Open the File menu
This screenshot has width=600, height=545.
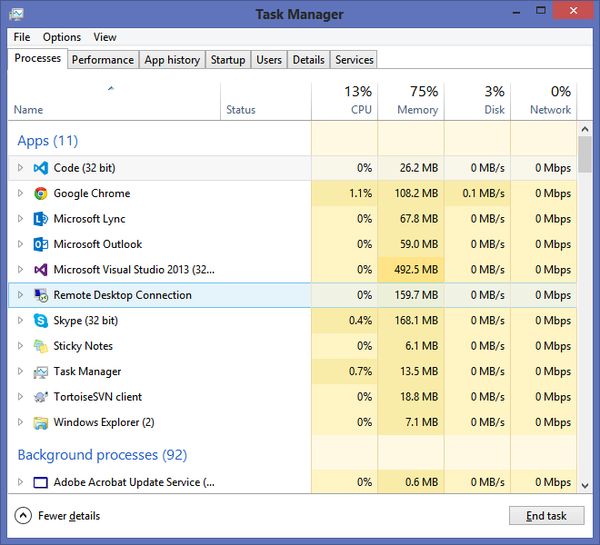pos(22,37)
